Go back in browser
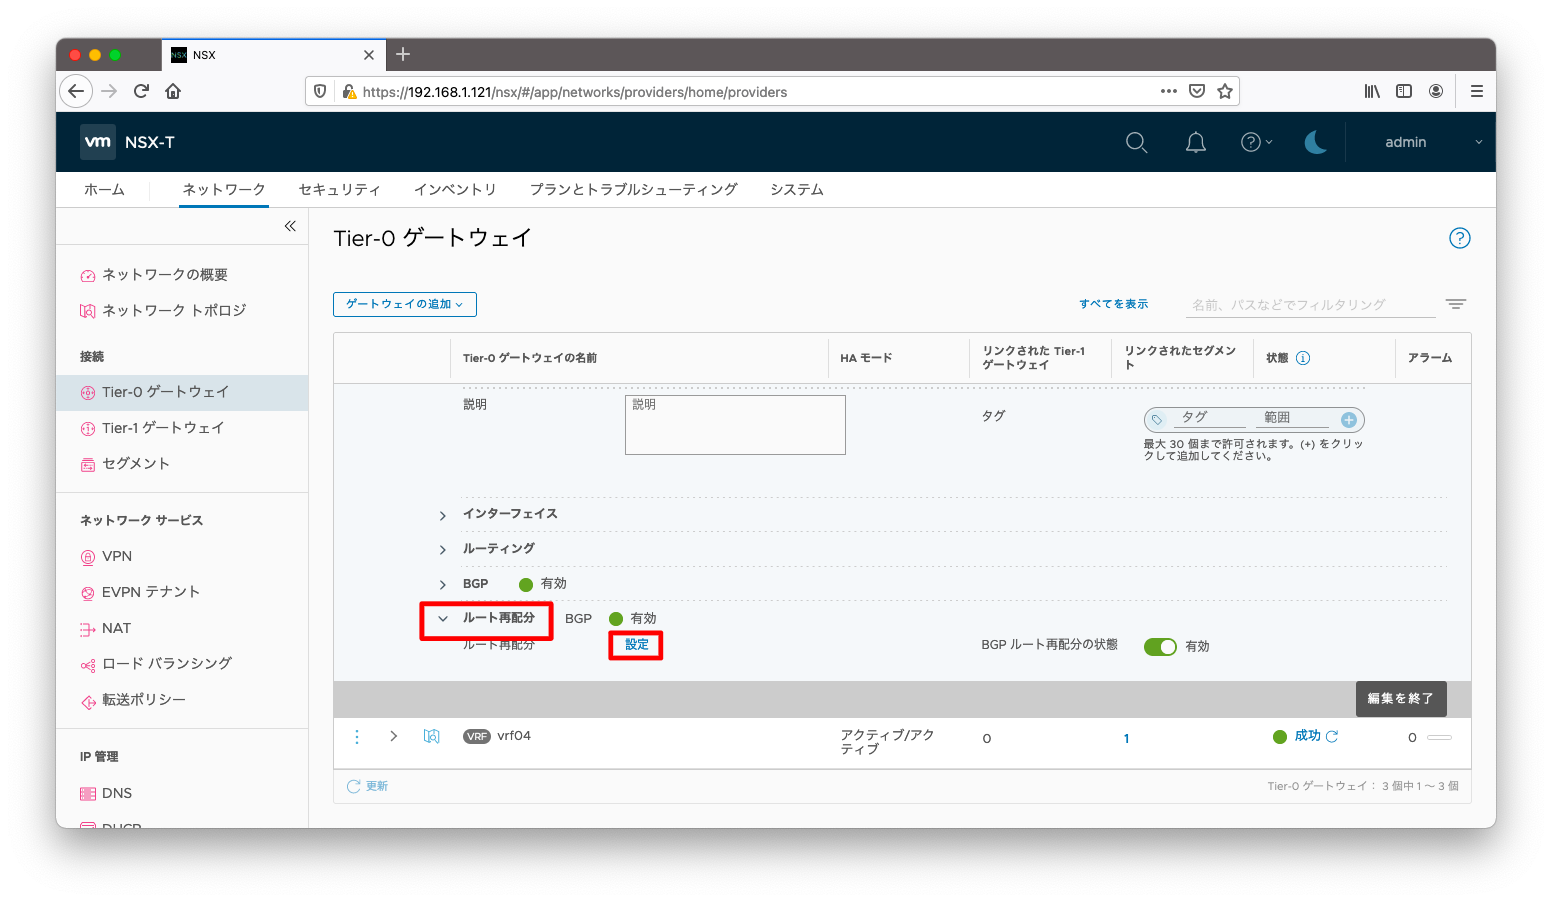The width and height of the screenshot is (1552, 902). point(76,91)
